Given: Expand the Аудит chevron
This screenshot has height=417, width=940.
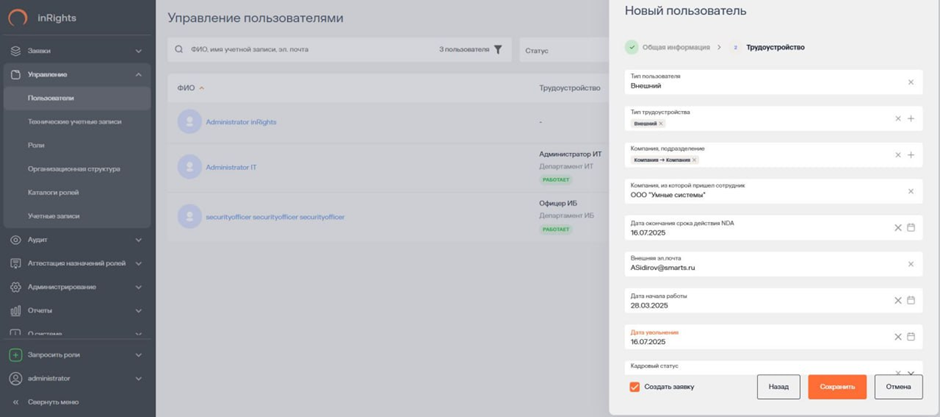Looking at the screenshot, I should pyautogui.click(x=138, y=240).
